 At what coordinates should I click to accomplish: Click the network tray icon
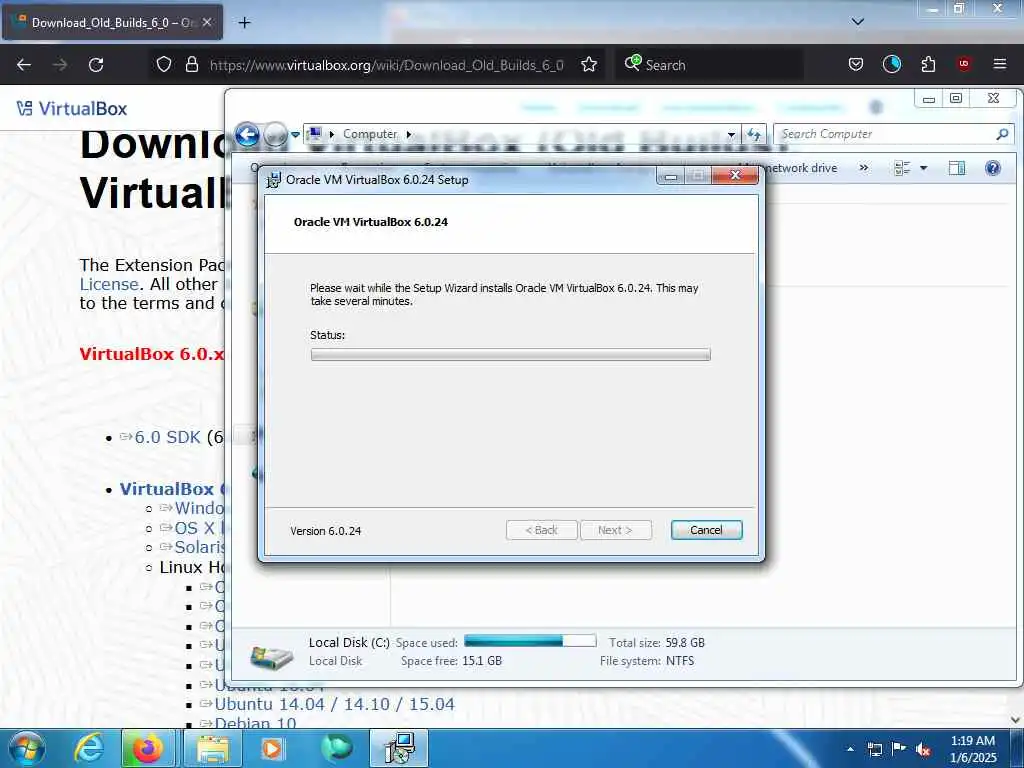874,749
